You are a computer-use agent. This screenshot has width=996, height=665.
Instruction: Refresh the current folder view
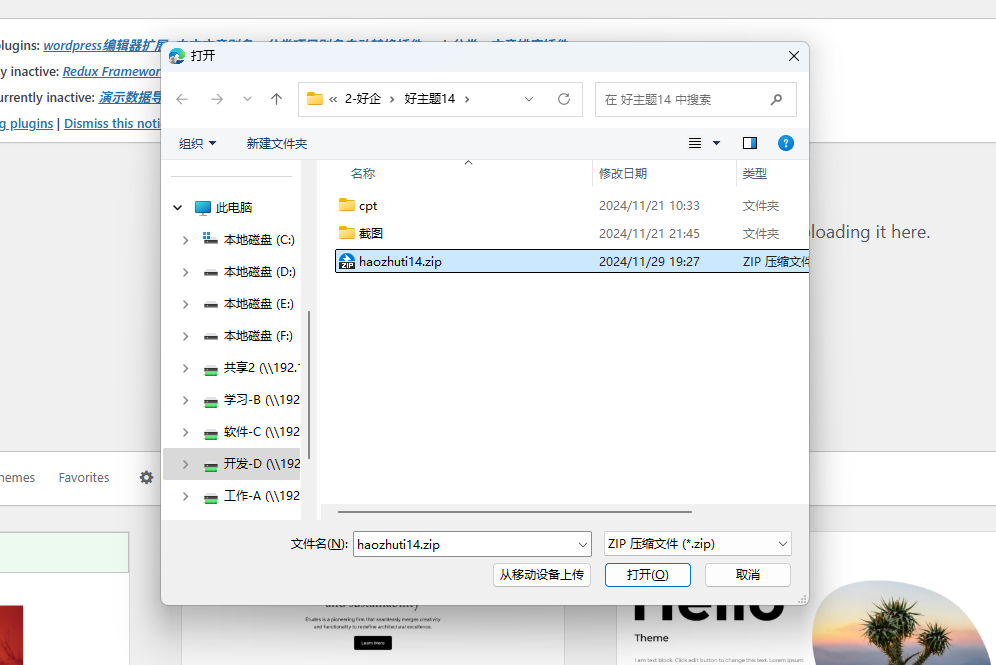pos(564,99)
